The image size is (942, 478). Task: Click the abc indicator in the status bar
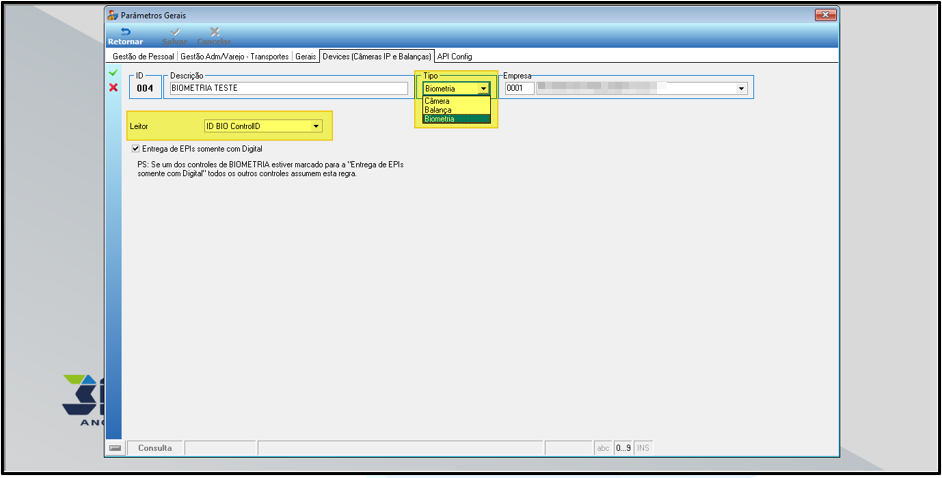click(603, 448)
